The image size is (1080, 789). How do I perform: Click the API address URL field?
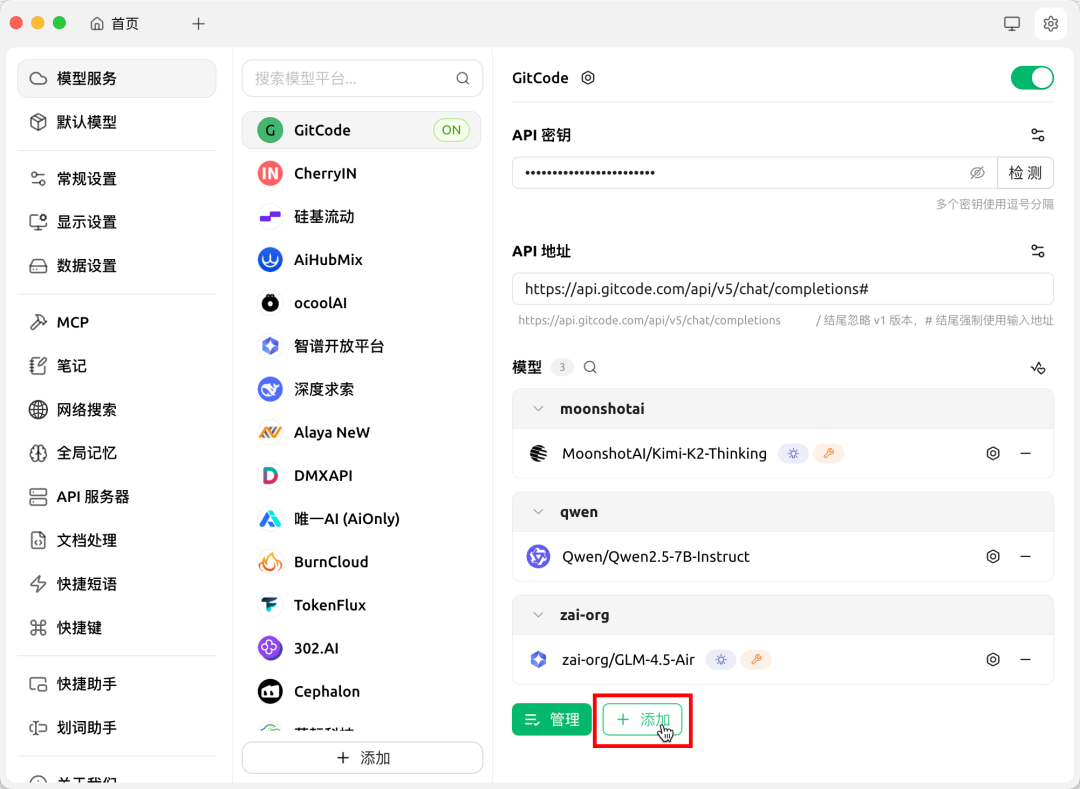pos(782,289)
